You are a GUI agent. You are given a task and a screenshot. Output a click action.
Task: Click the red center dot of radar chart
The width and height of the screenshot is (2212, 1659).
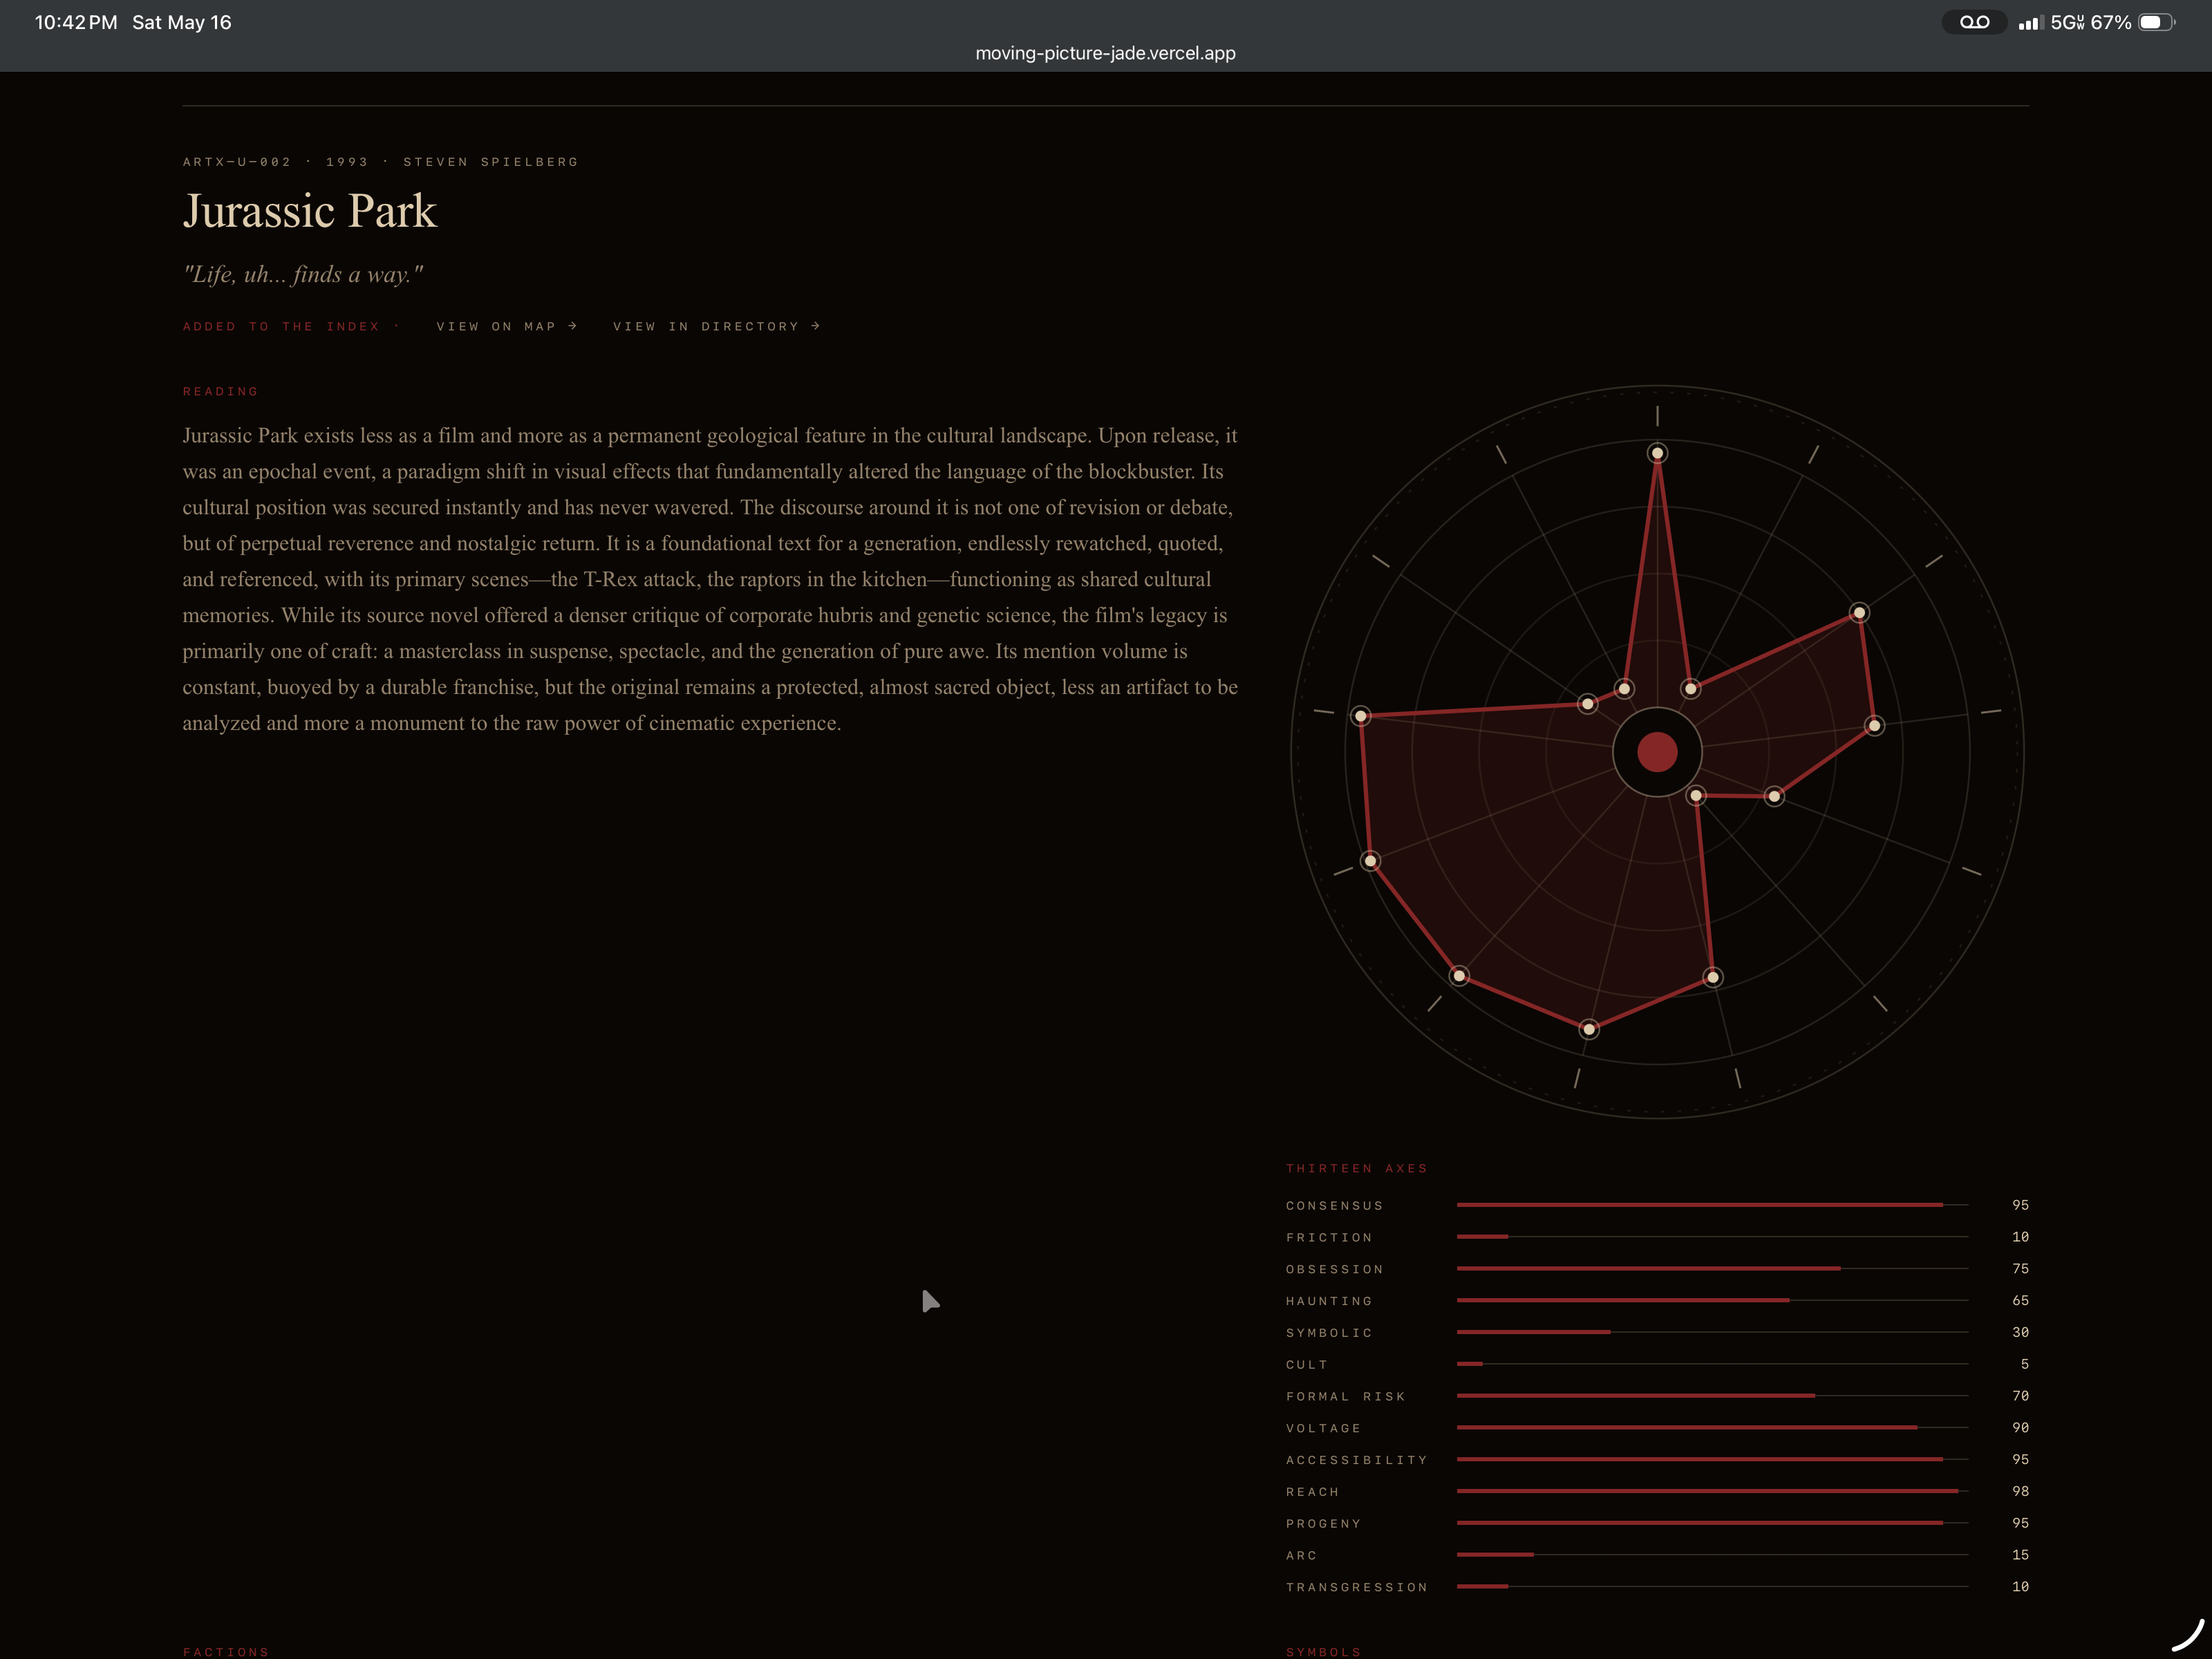coord(1657,752)
